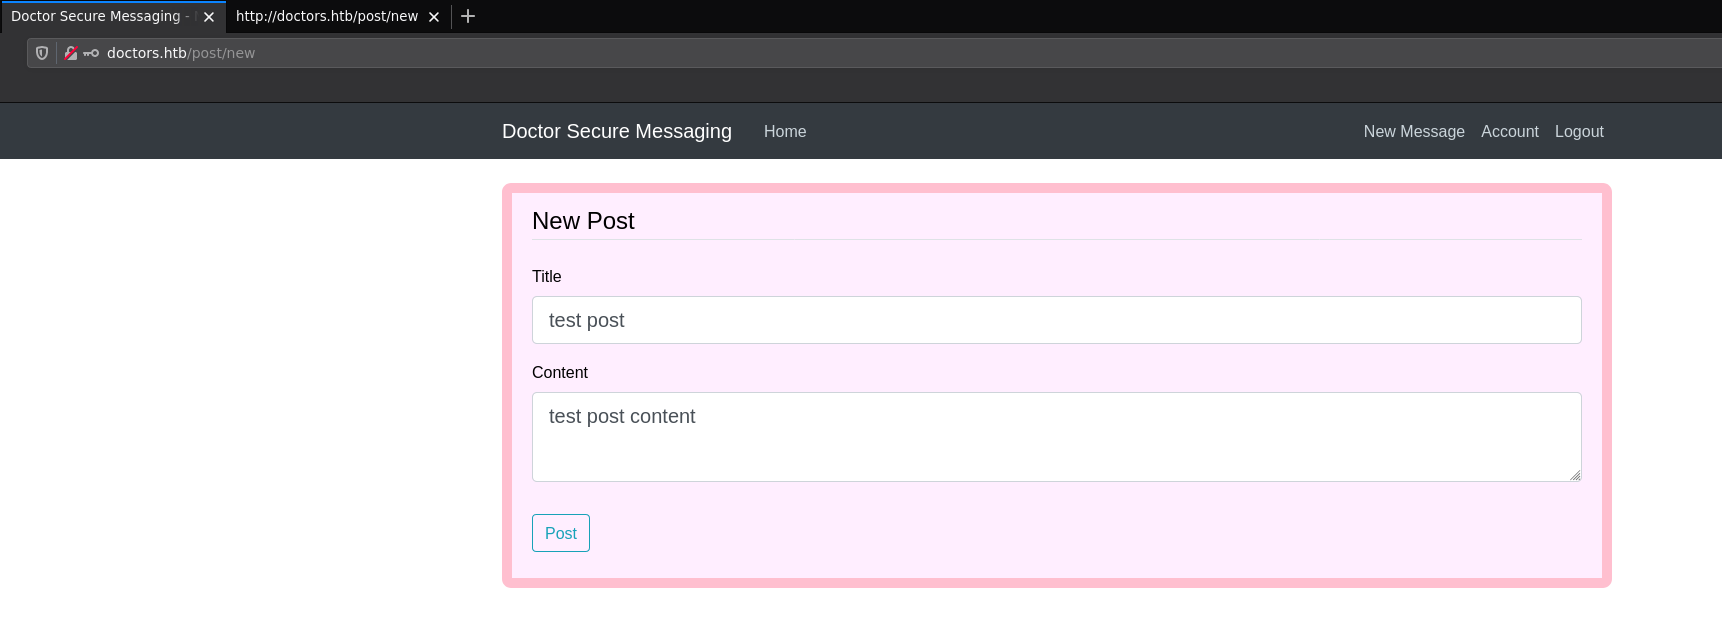Click the insecure connection padlock icon
The image size is (1722, 617).
click(x=71, y=53)
